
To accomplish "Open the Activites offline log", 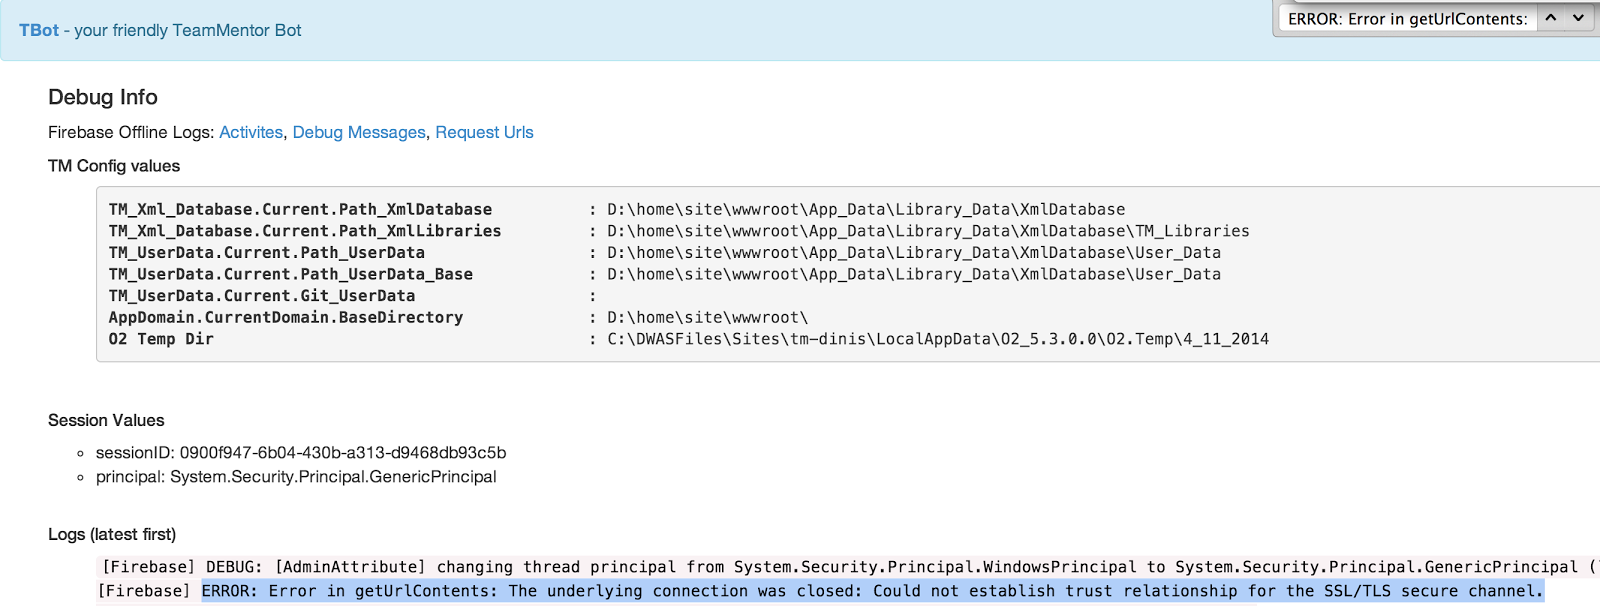I will [x=251, y=132].
